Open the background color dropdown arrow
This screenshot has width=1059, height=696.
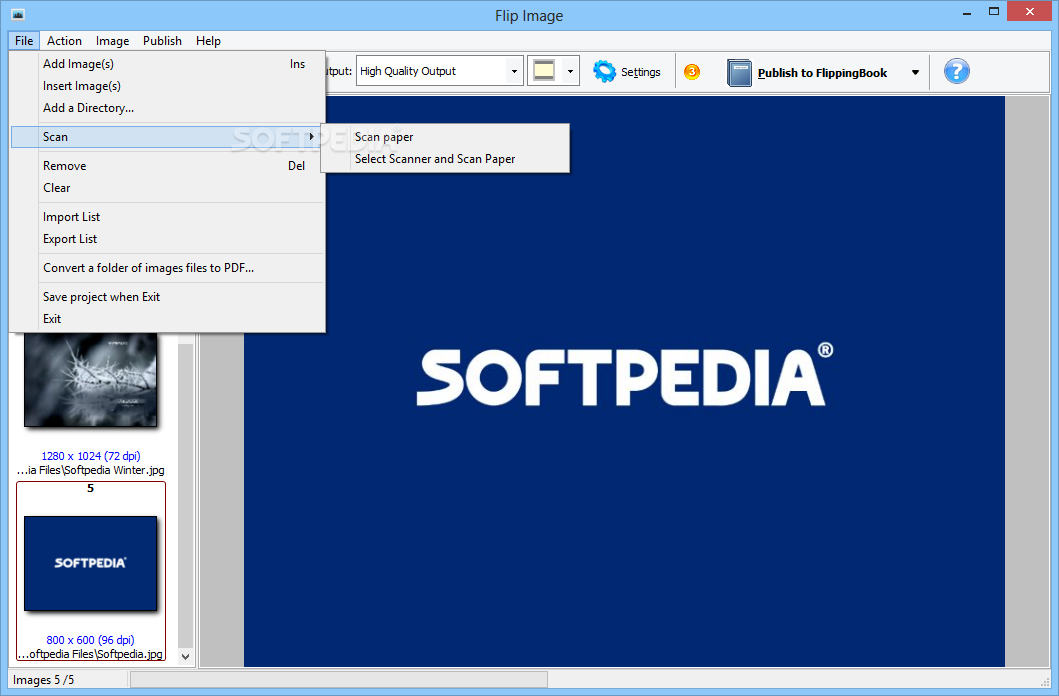coord(570,71)
